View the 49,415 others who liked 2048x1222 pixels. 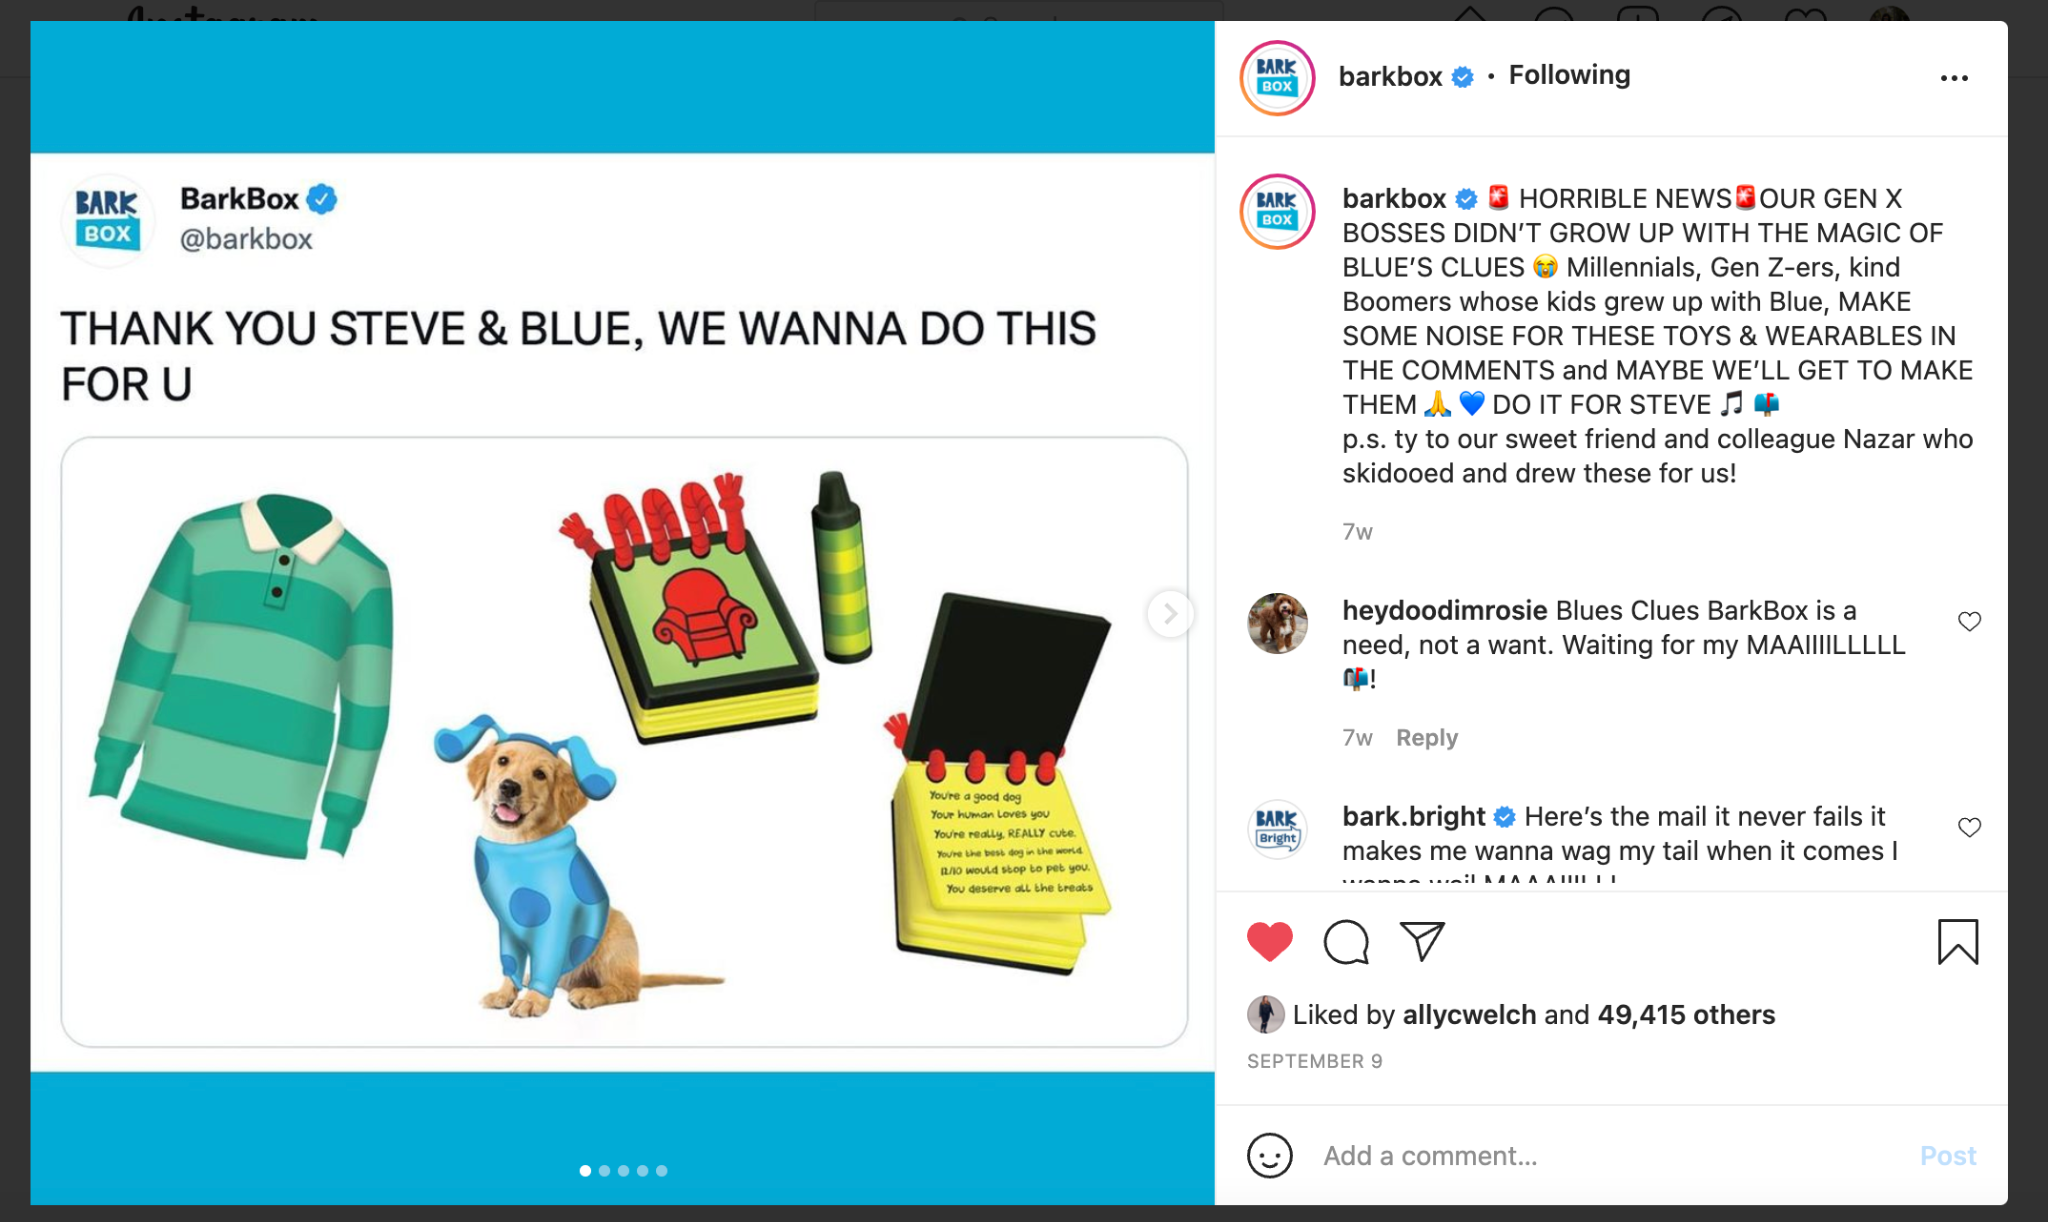(1686, 1015)
